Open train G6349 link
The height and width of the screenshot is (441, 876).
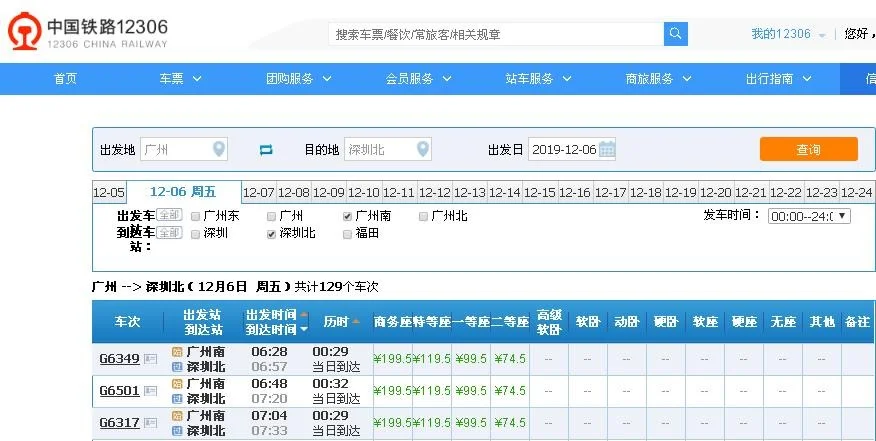coord(120,359)
